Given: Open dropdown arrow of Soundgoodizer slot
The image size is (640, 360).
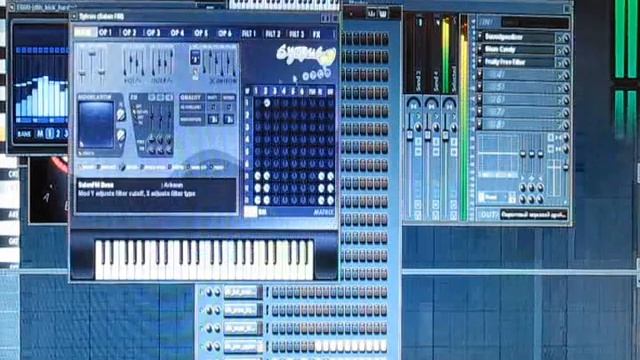Looking at the screenshot, I should pos(480,37).
